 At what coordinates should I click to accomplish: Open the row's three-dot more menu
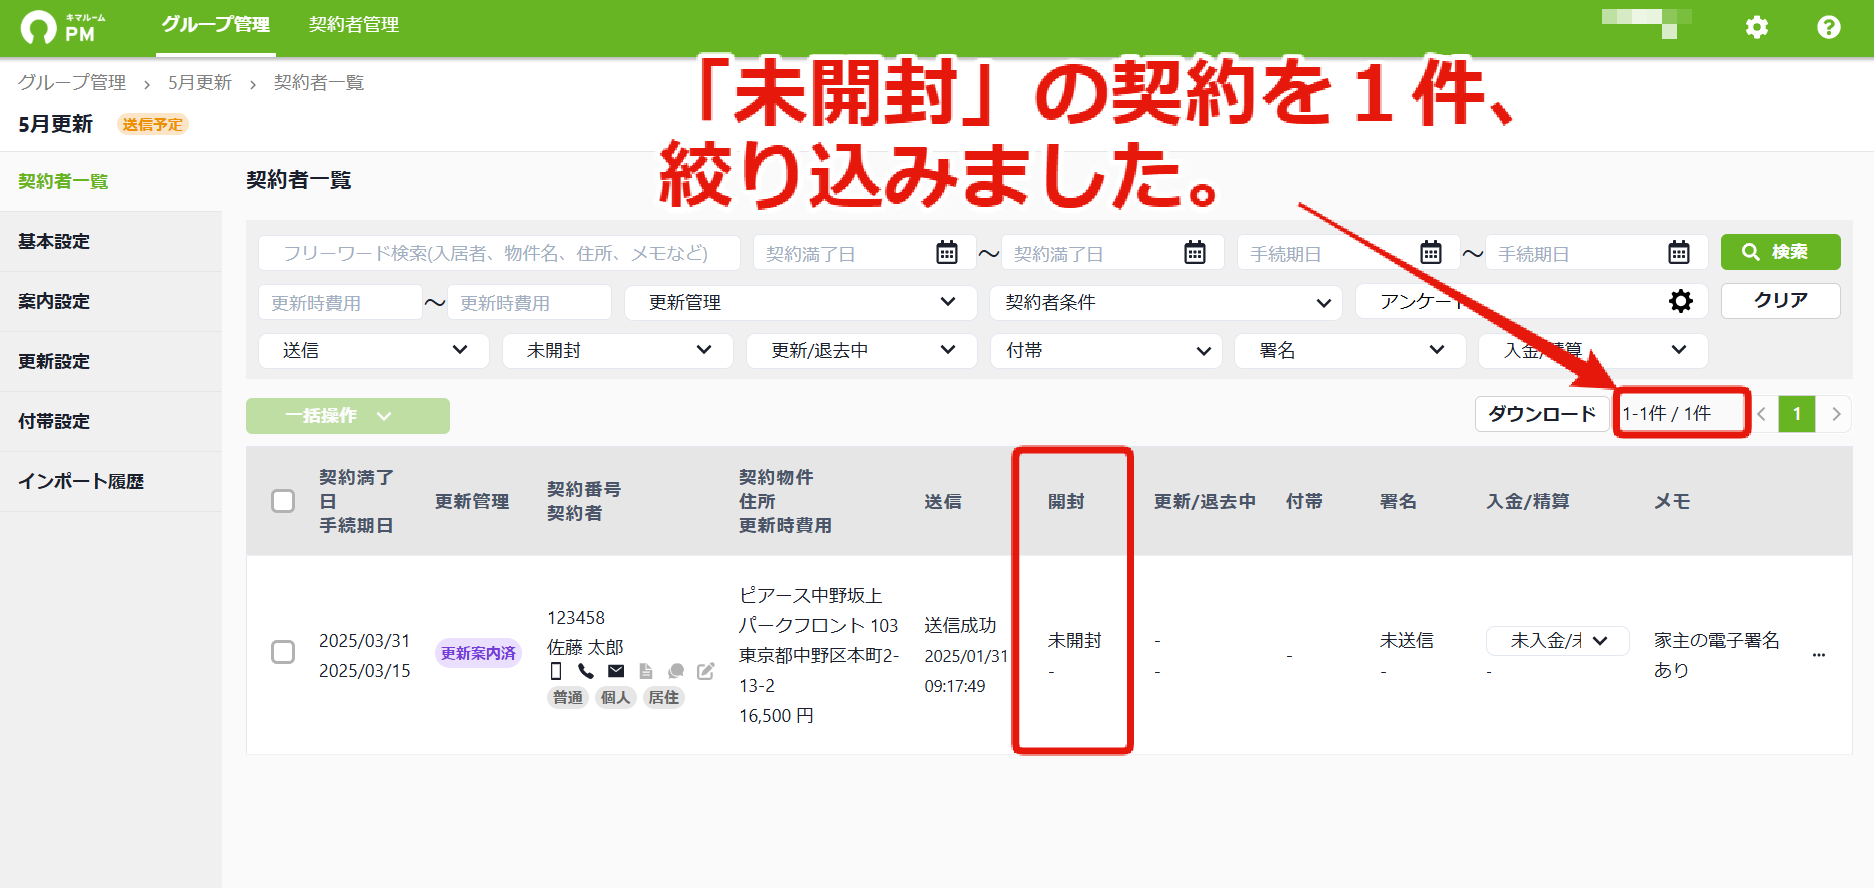(1819, 655)
